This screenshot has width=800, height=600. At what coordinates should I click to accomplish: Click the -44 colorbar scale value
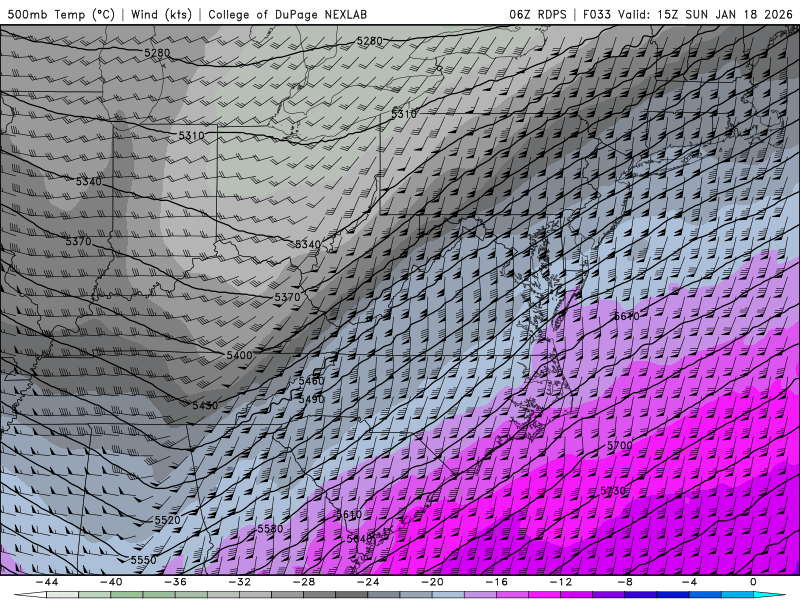point(47,582)
